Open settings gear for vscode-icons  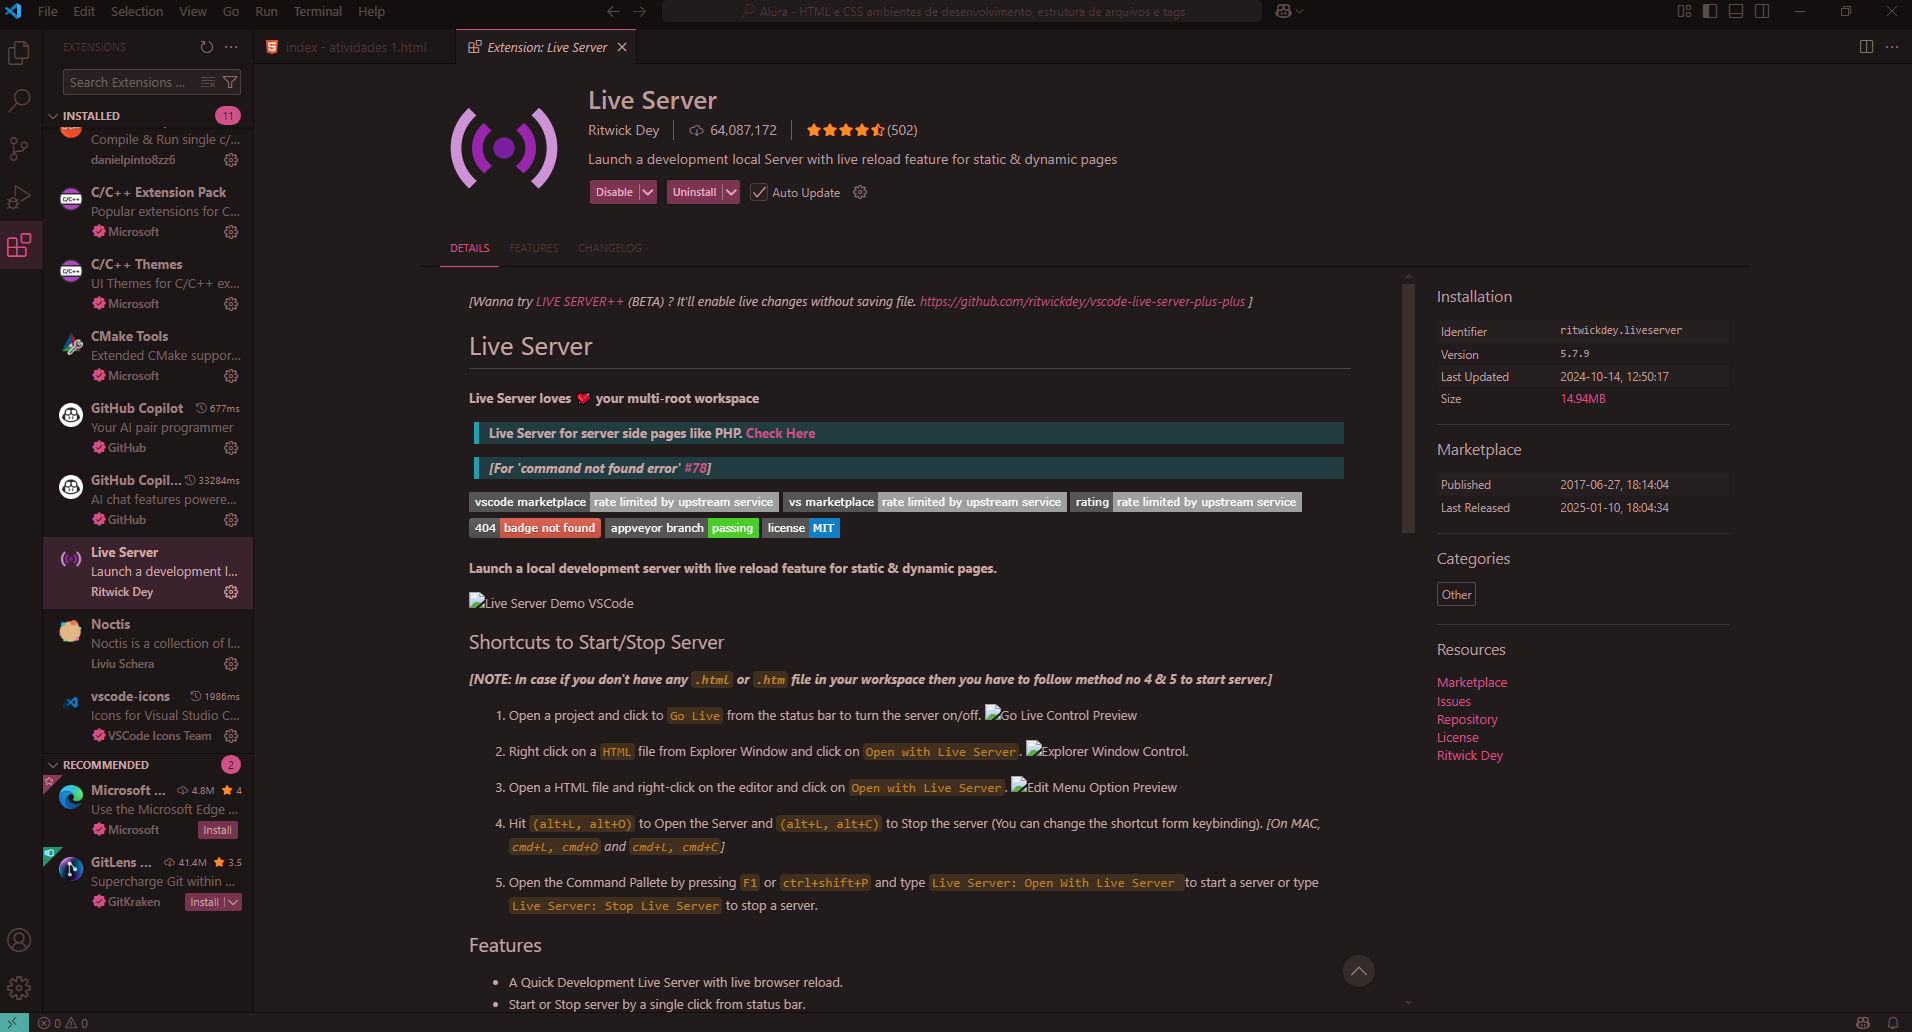(231, 736)
